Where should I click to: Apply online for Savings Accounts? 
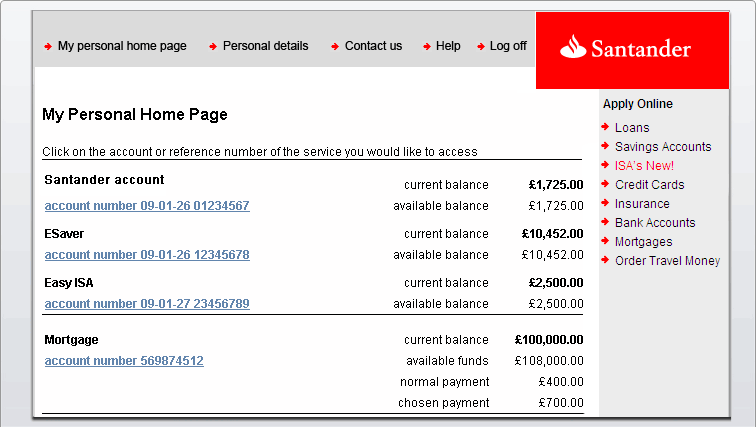click(x=663, y=147)
